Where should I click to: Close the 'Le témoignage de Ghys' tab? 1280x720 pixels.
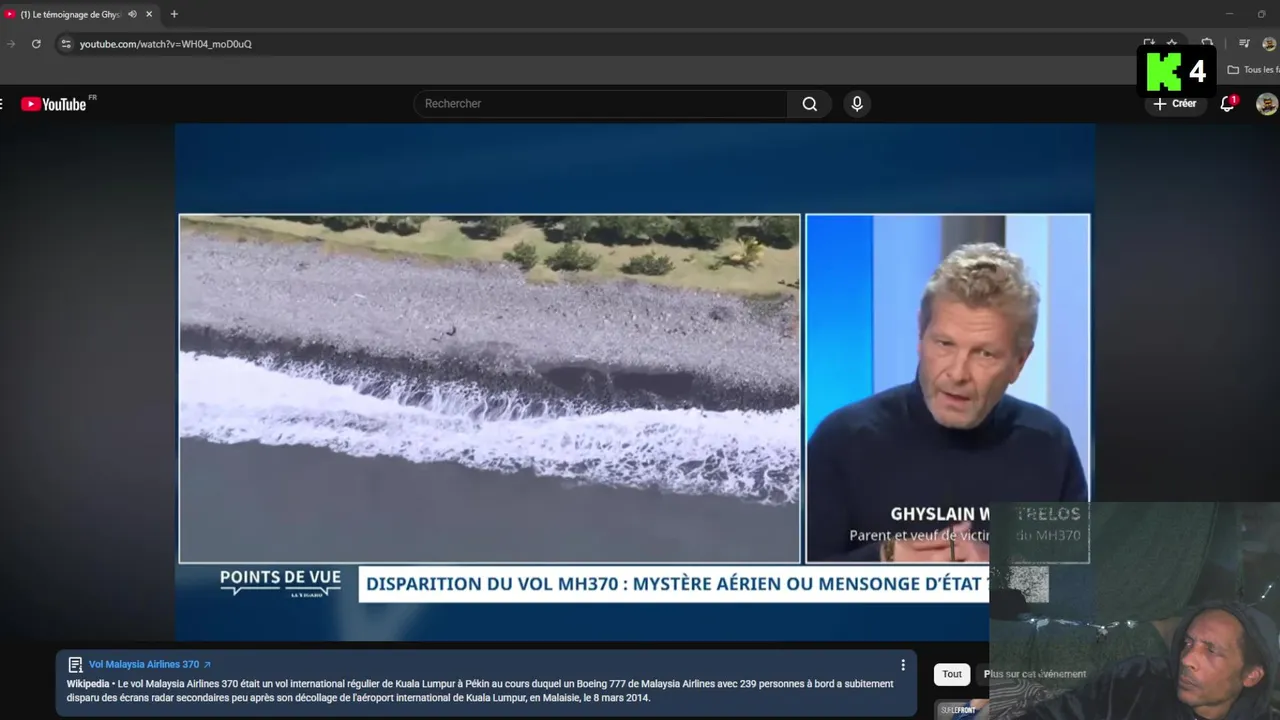coord(149,14)
